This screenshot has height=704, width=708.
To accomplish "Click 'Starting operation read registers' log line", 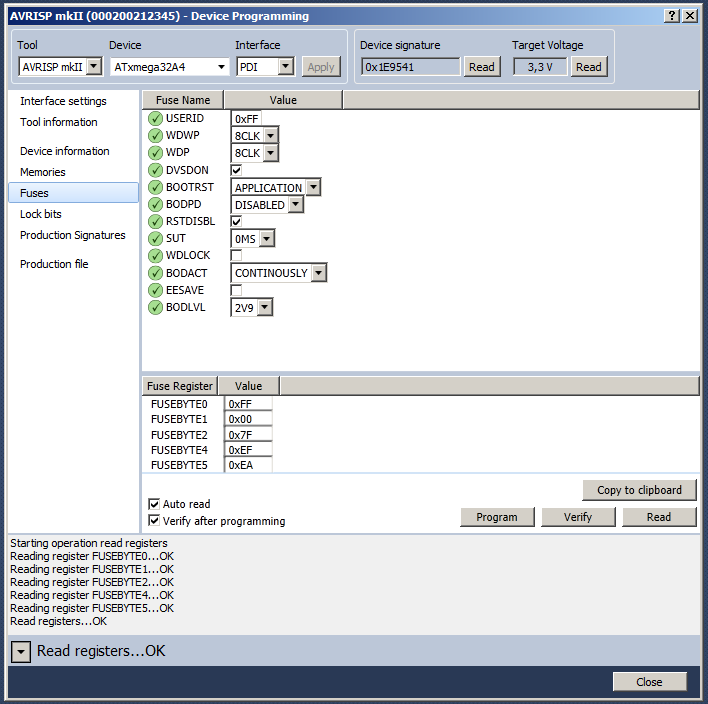I will 89,543.
